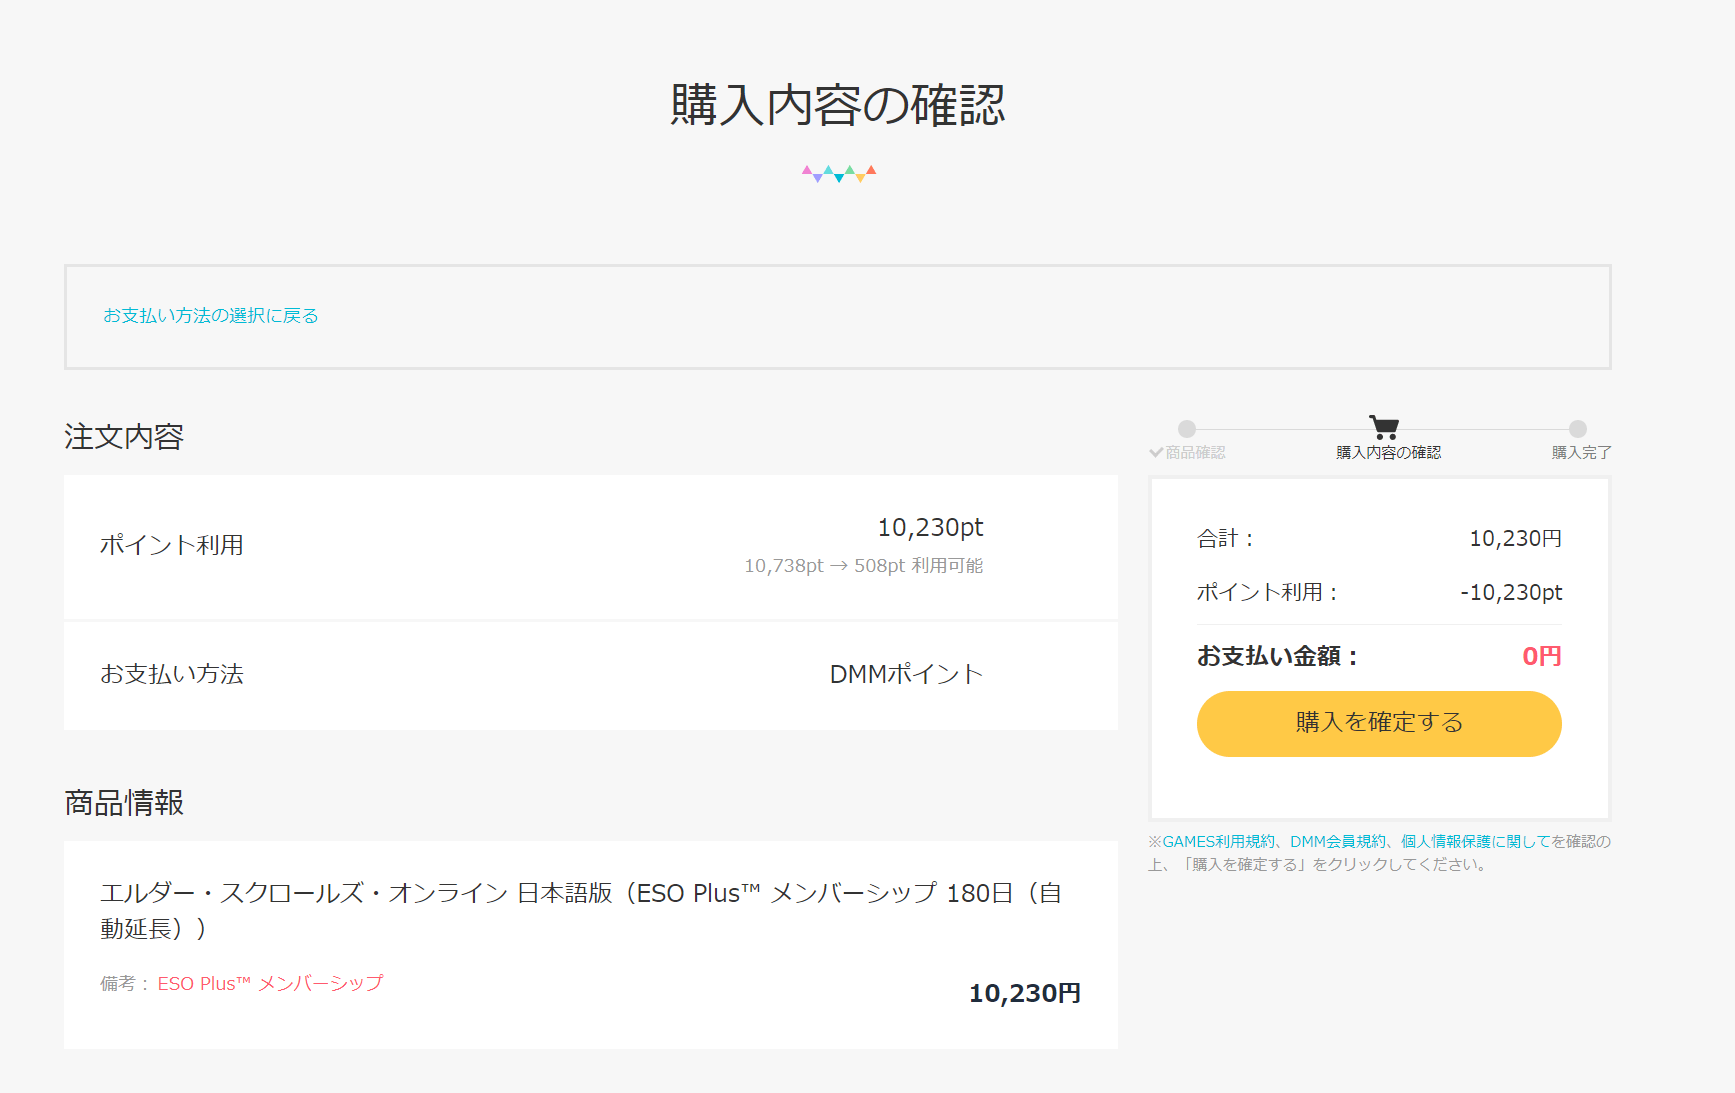Screen dimensions: 1735x1093
Task: Click the ESO Plus™ メンバーシップ remark text
Action: [x=270, y=984]
